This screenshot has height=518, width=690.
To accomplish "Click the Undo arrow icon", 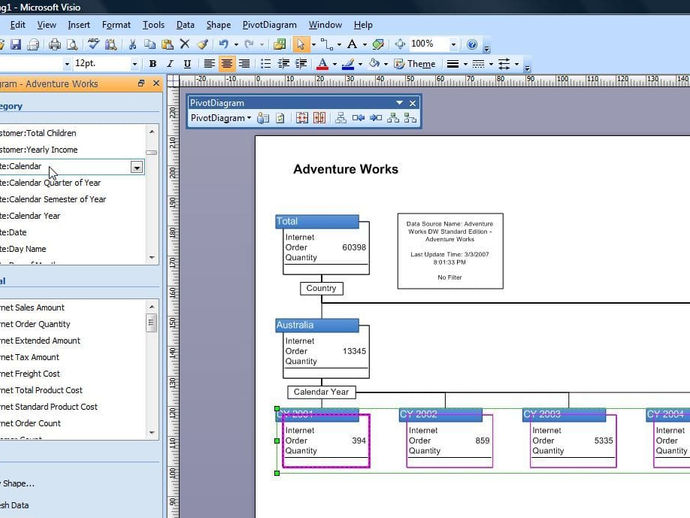I will [x=224, y=44].
